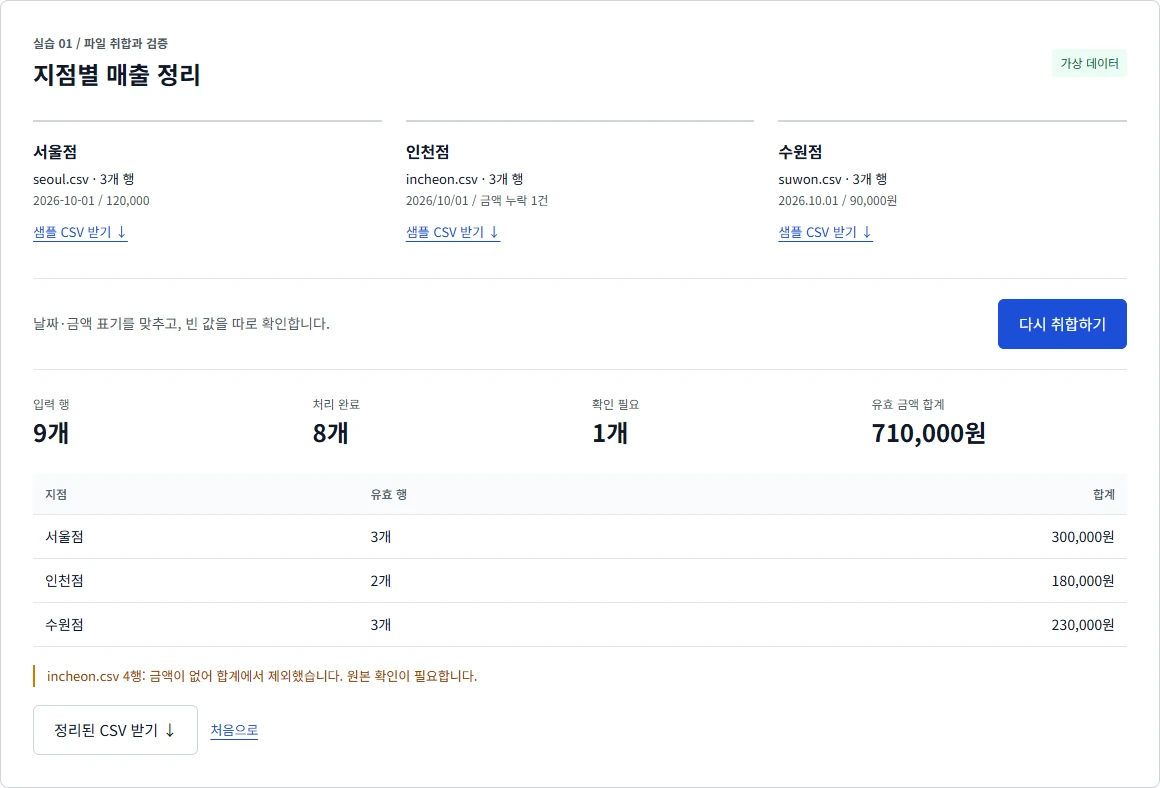Click the 확인 필요 value 1개

[610, 433]
